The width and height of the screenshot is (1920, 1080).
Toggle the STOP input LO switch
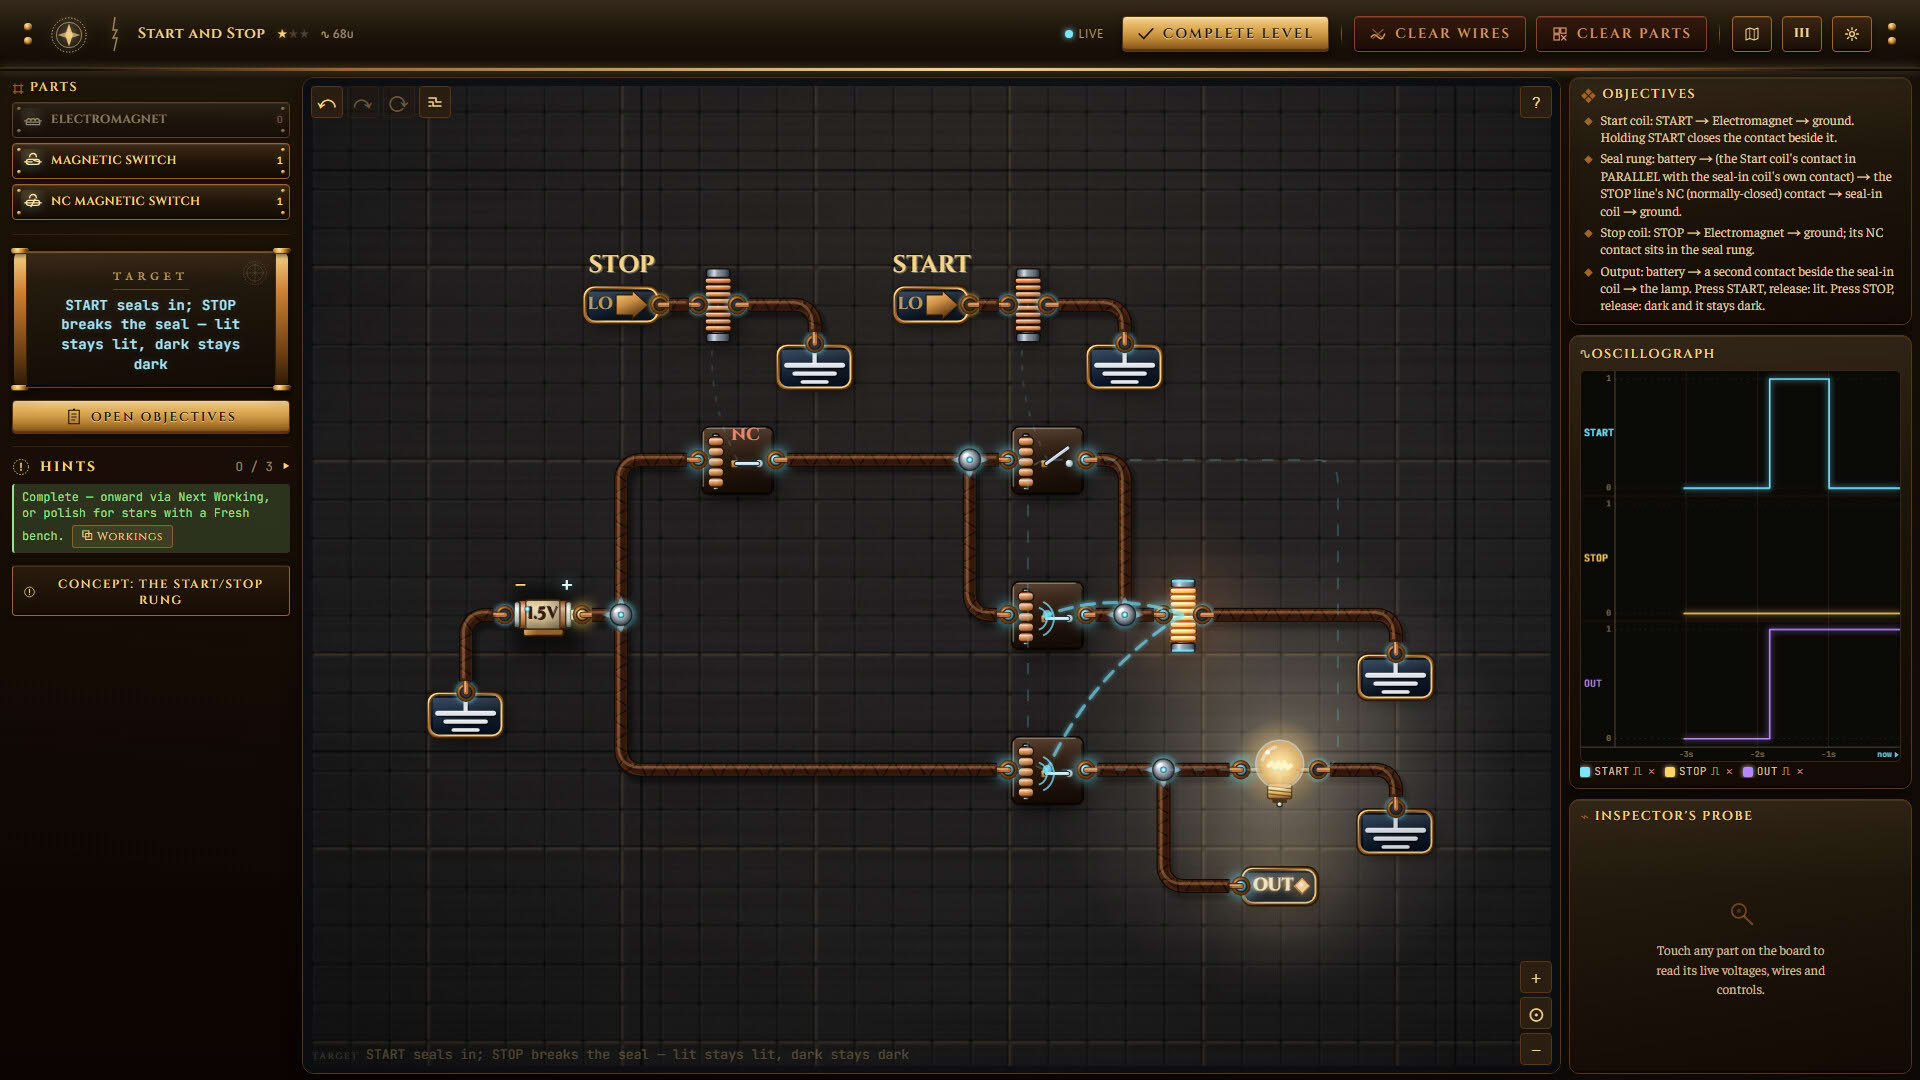click(x=620, y=304)
